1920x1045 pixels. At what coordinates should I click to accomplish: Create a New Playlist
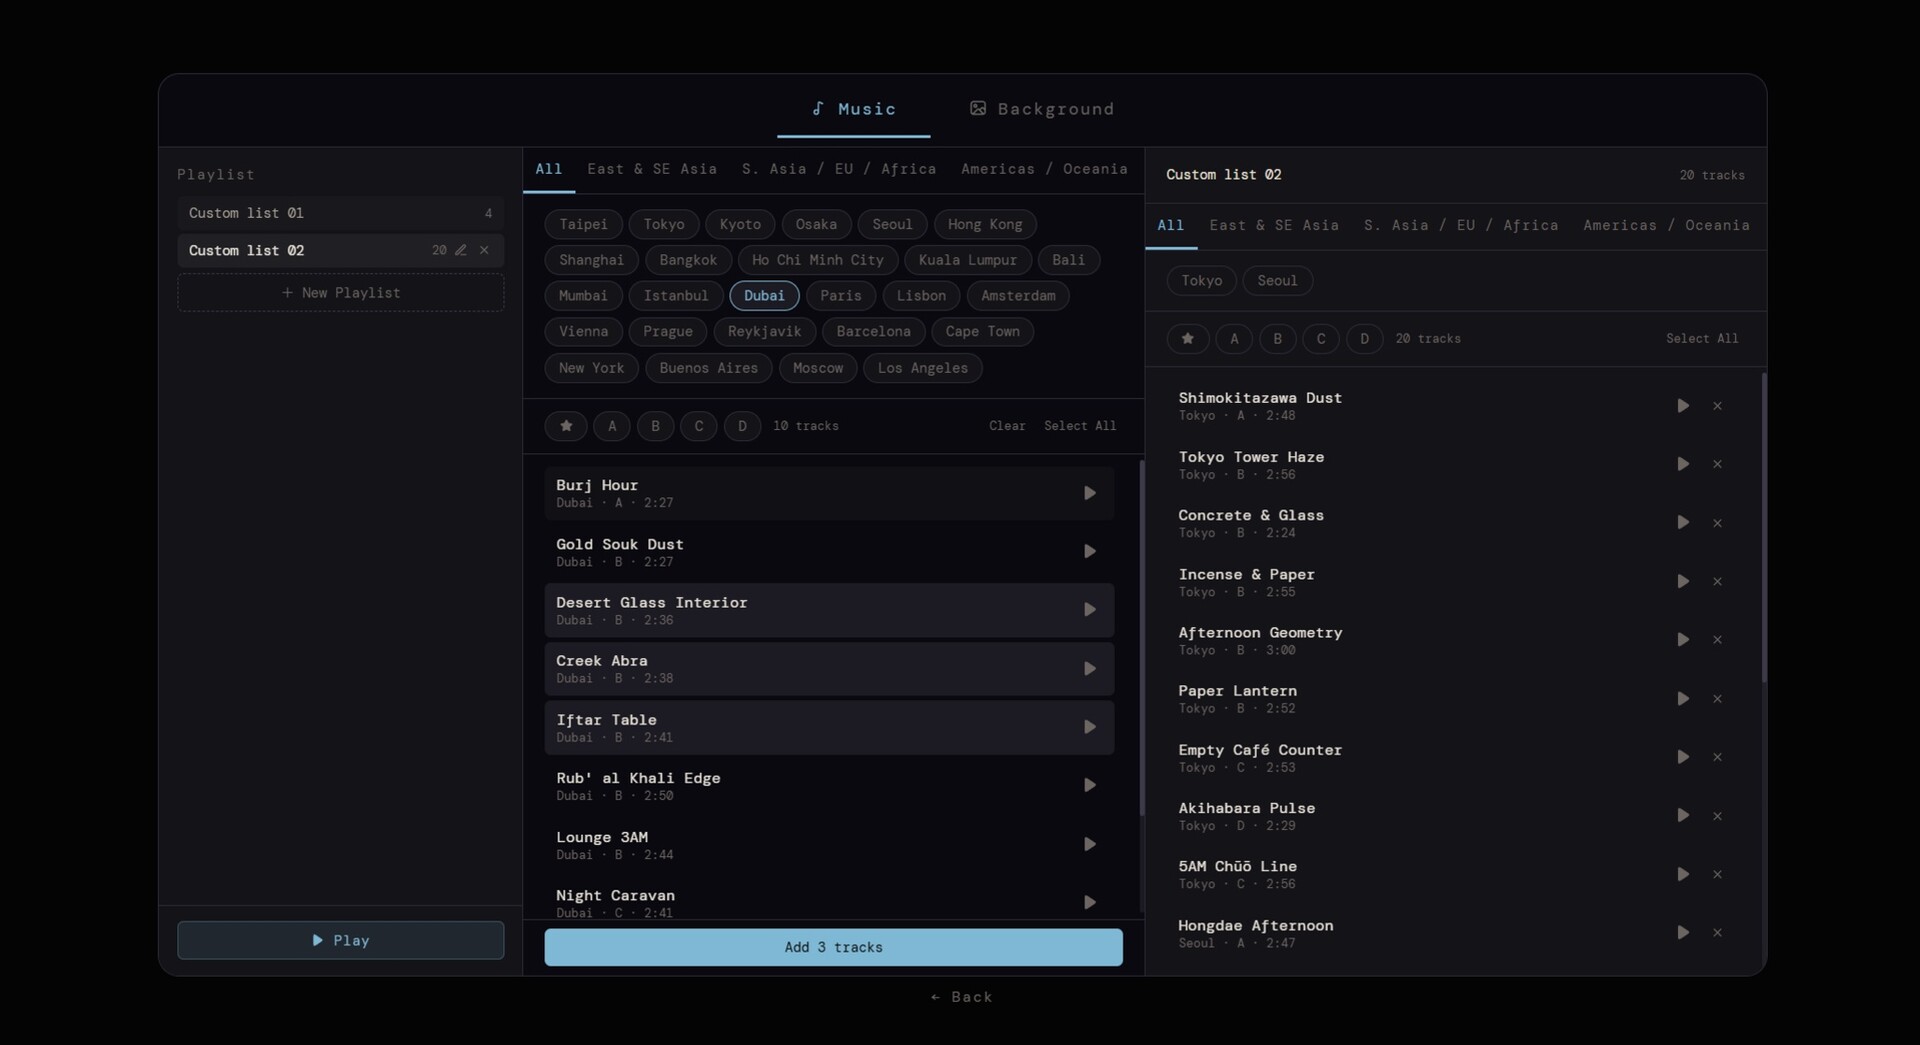341,293
